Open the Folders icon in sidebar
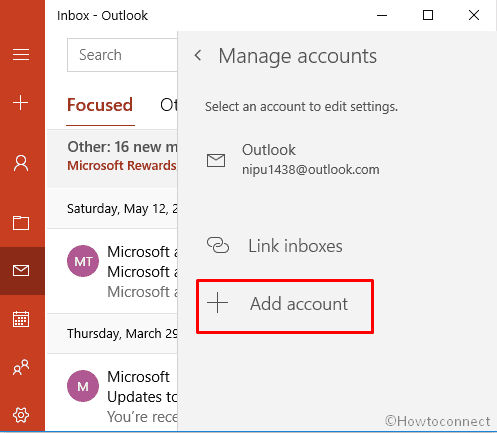 [x=21, y=223]
